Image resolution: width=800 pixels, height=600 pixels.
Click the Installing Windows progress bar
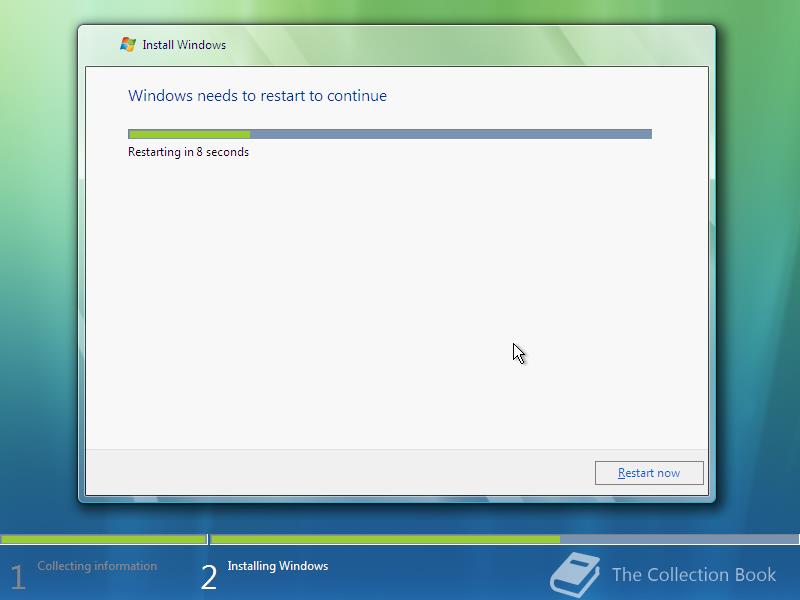click(x=505, y=539)
